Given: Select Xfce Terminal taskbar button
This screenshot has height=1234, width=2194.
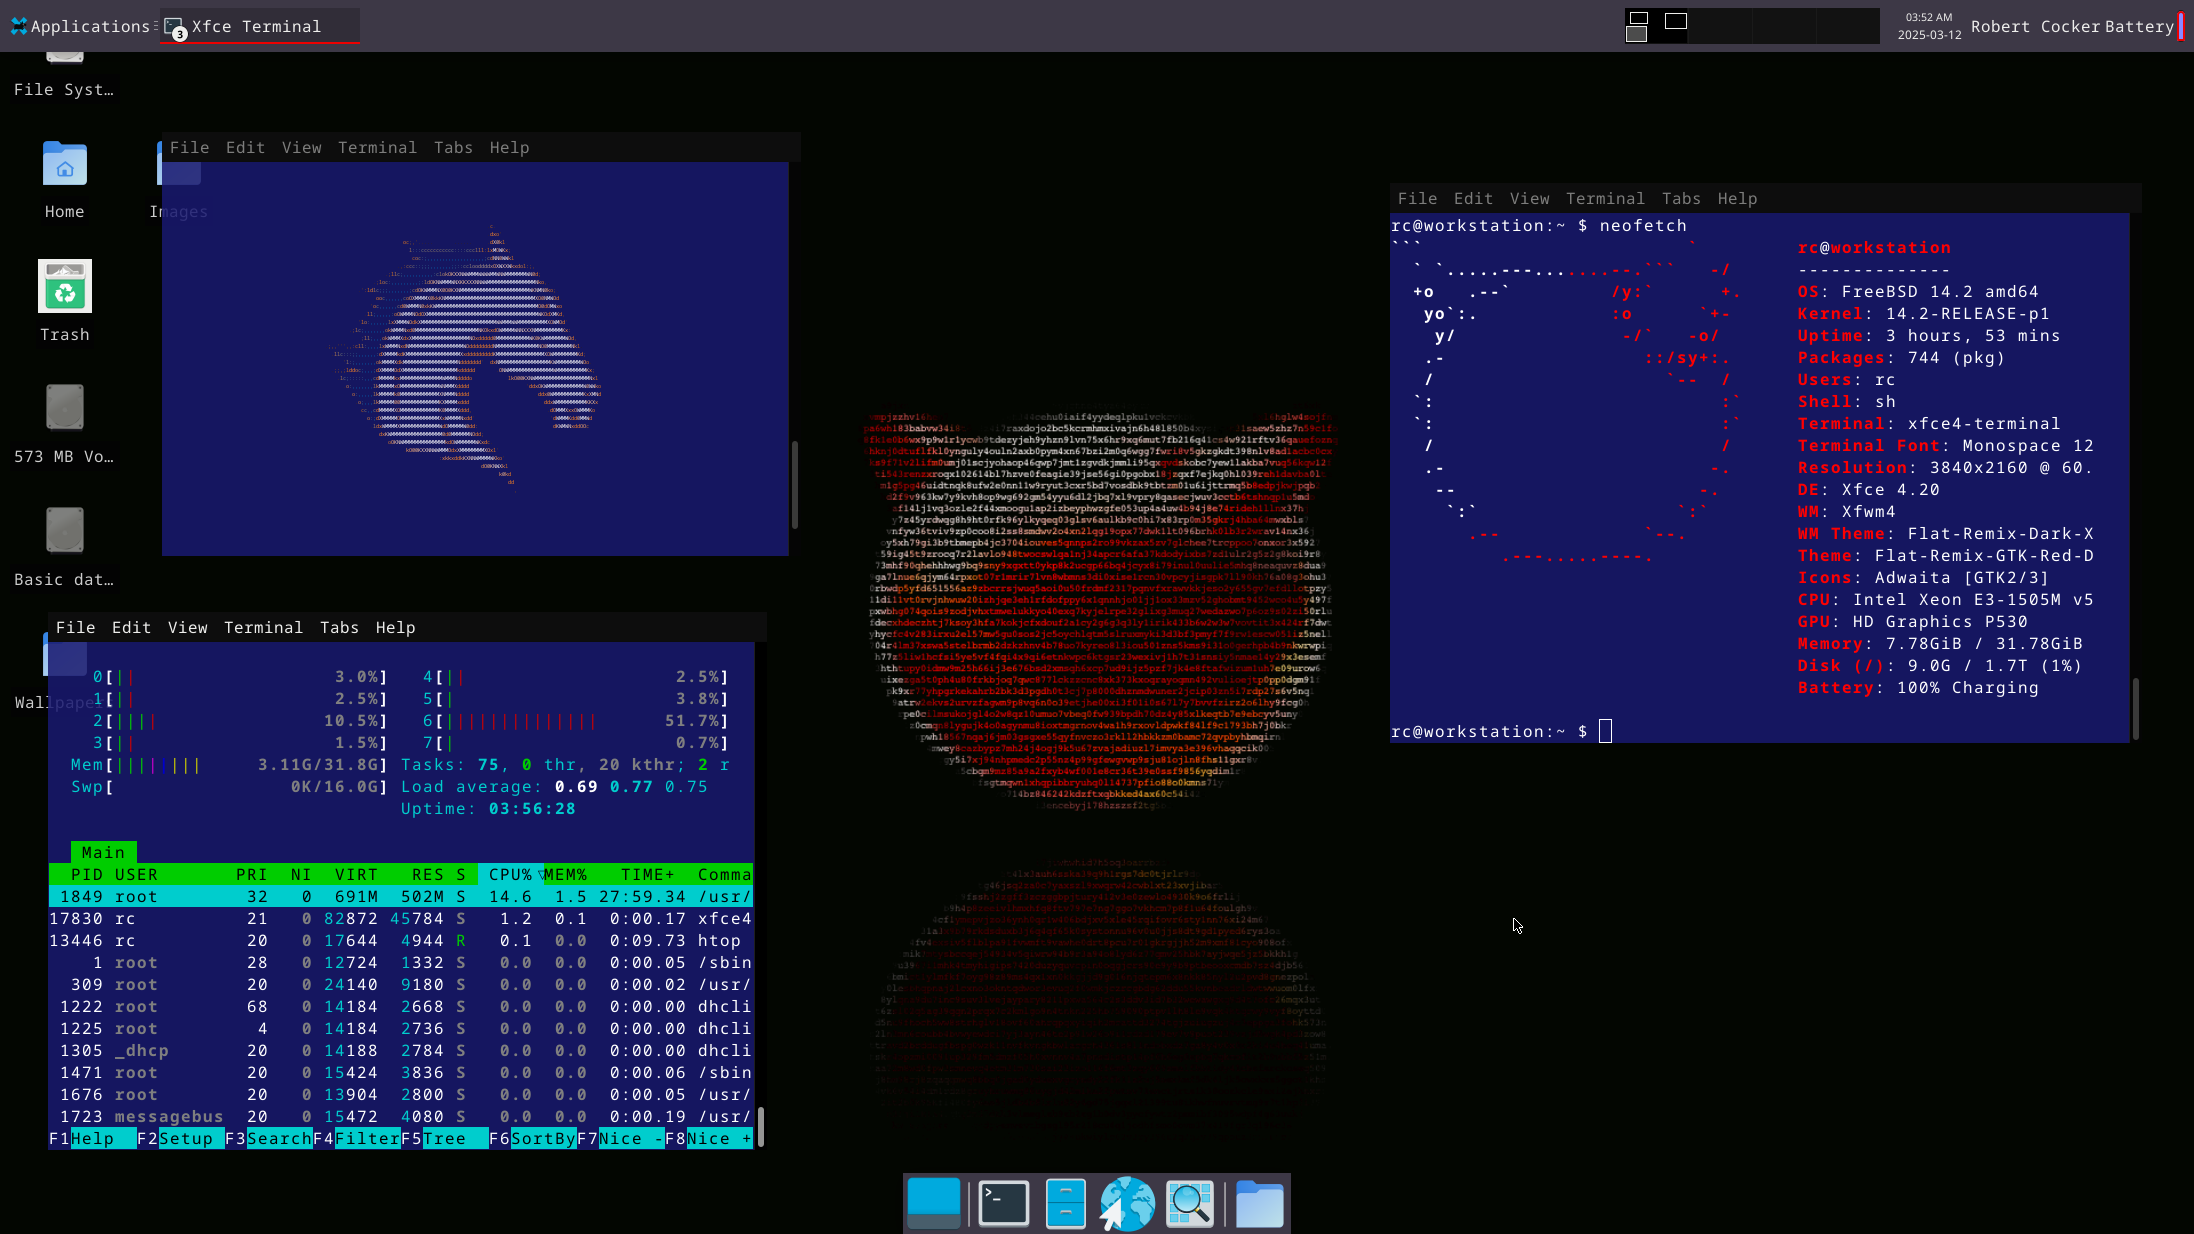Looking at the screenshot, I should pos(258,26).
